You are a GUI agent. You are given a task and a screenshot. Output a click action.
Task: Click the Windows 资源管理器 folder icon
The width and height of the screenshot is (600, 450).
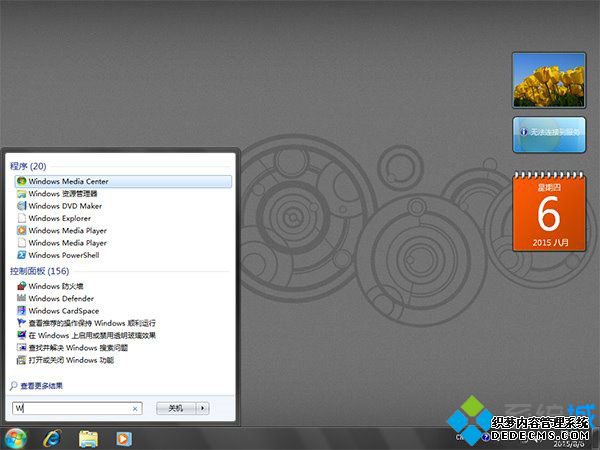(x=21, y=194)
